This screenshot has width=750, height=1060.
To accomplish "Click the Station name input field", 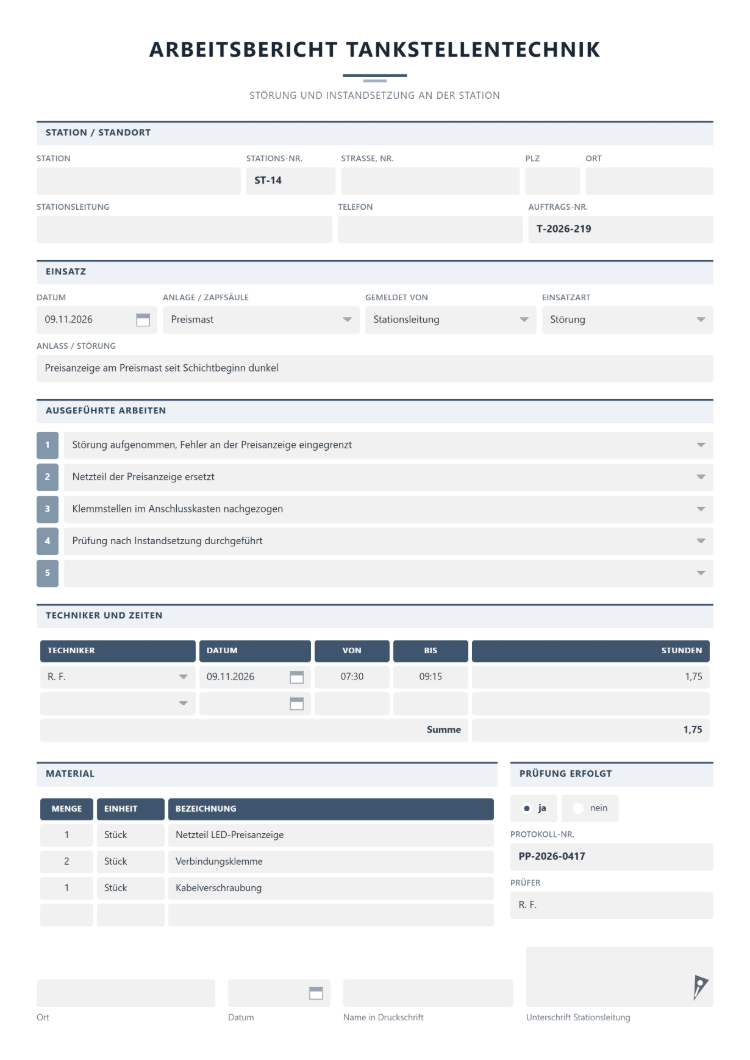I will 139,181.
